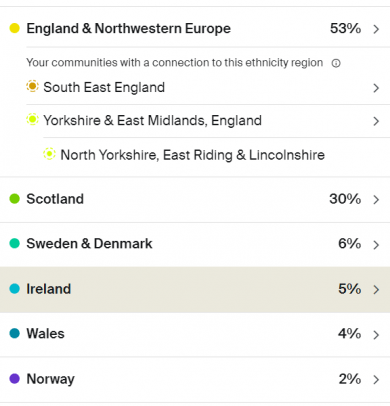390x406 pixels.
Task: Open Yorkshire & East Midlands chevron arrow
Action: pyautogui.click(x=376, y=121)
